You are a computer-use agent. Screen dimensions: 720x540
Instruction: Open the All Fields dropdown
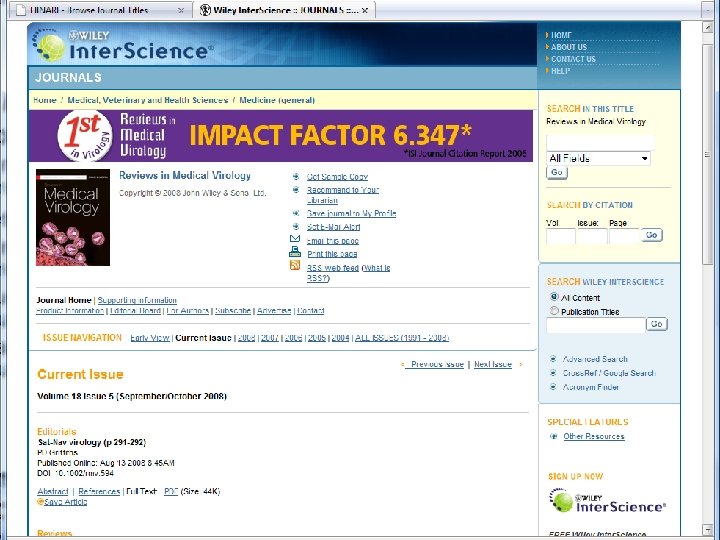coord(598,158)
